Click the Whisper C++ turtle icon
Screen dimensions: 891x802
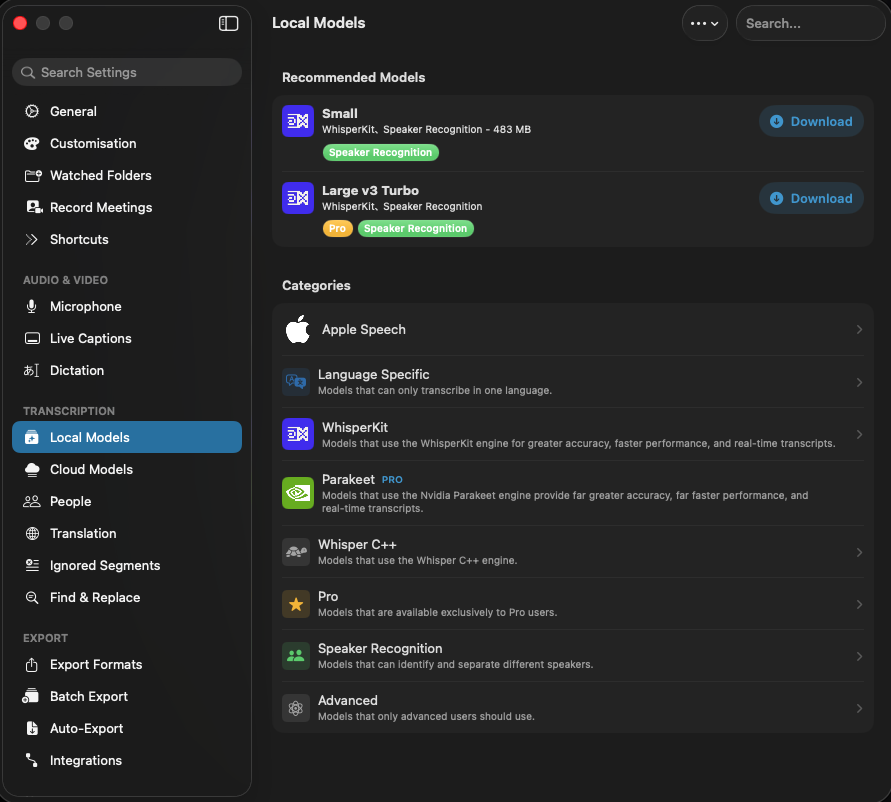click(x=296, y=552)
